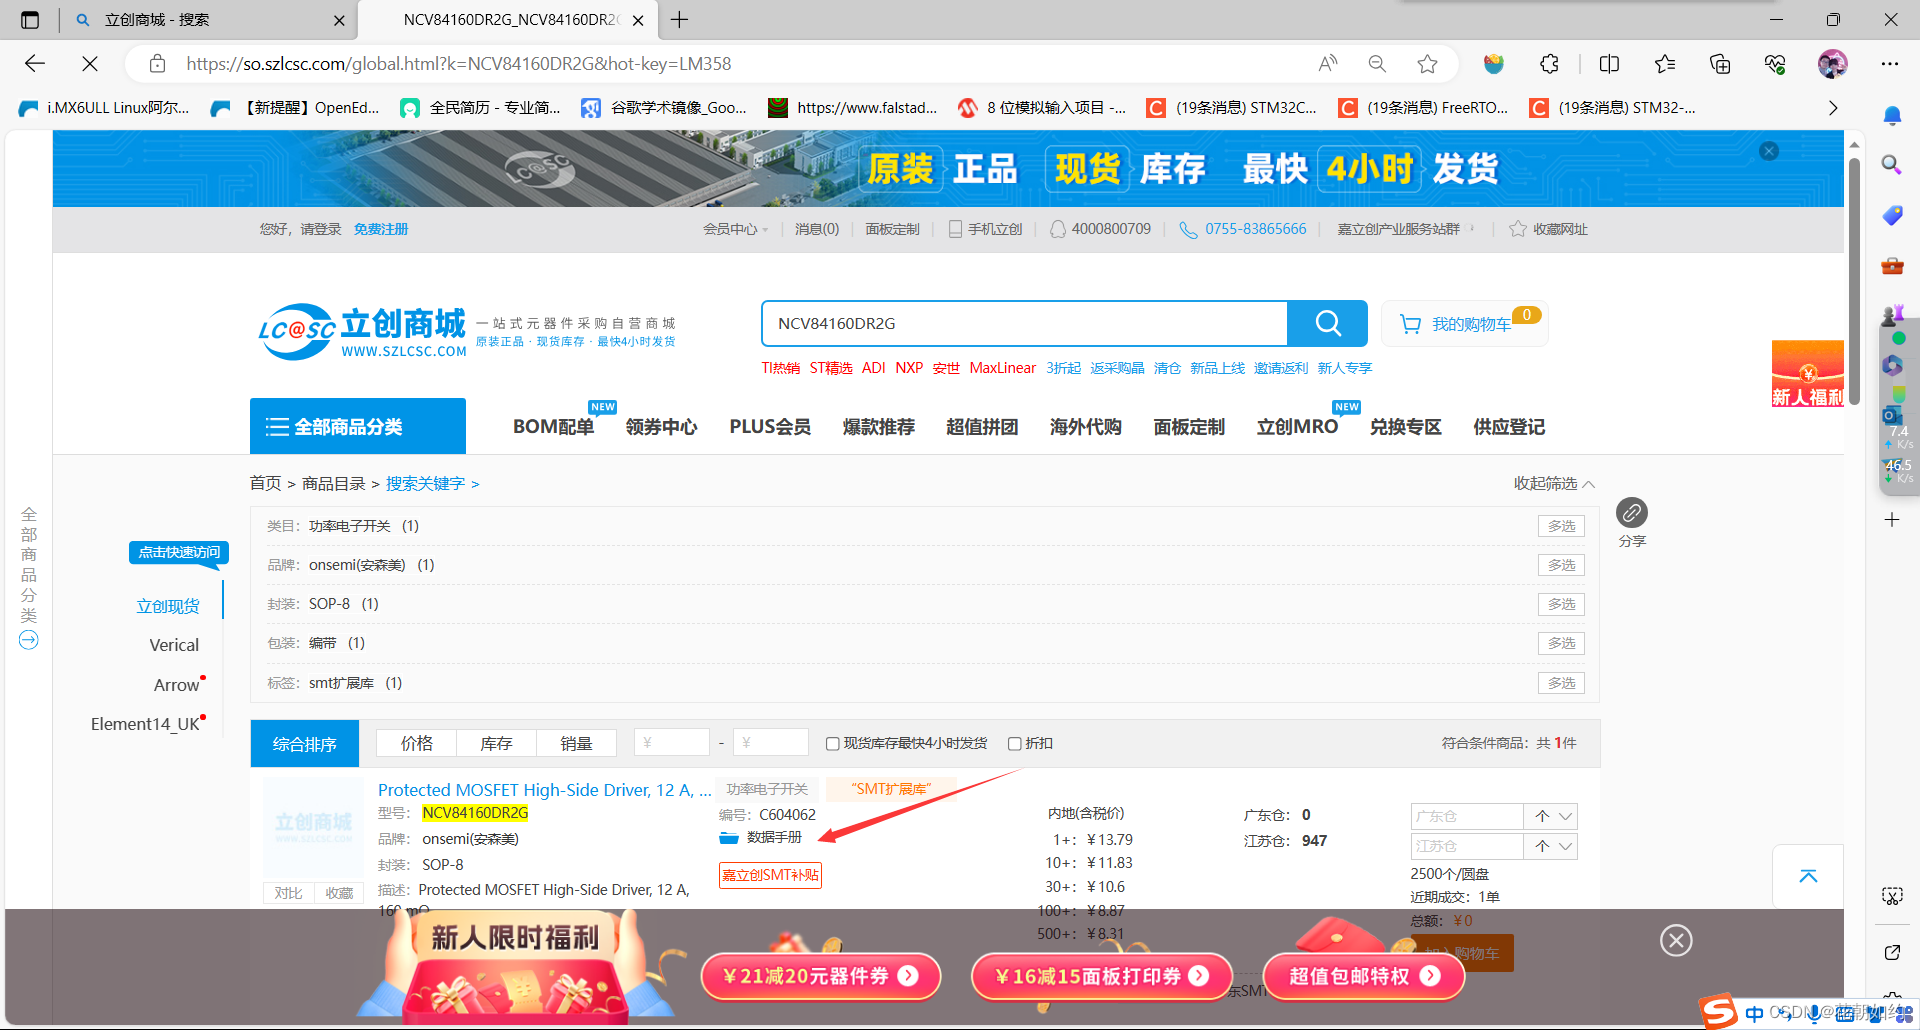Sort results by 销量
Viewport: 1920px width, 1030px height.
click(576, 743)
